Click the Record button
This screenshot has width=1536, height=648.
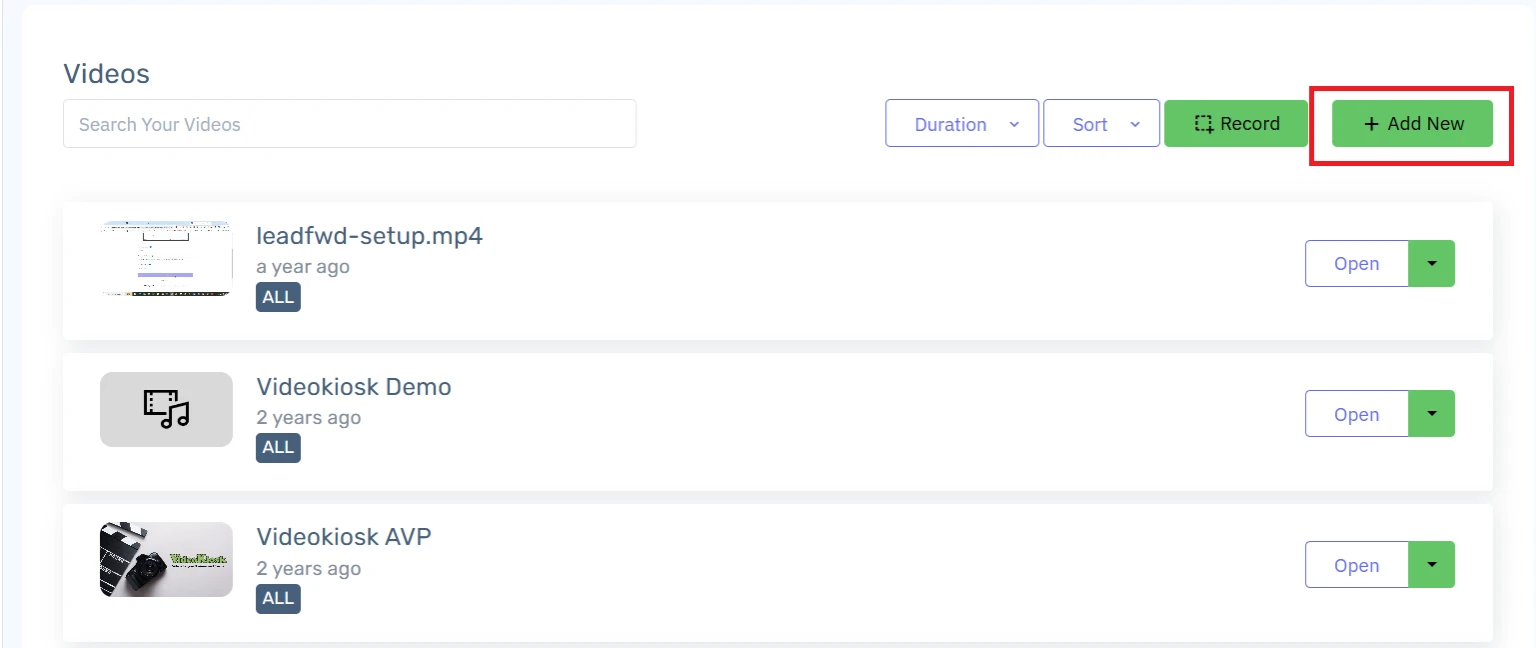[1236, 124]
